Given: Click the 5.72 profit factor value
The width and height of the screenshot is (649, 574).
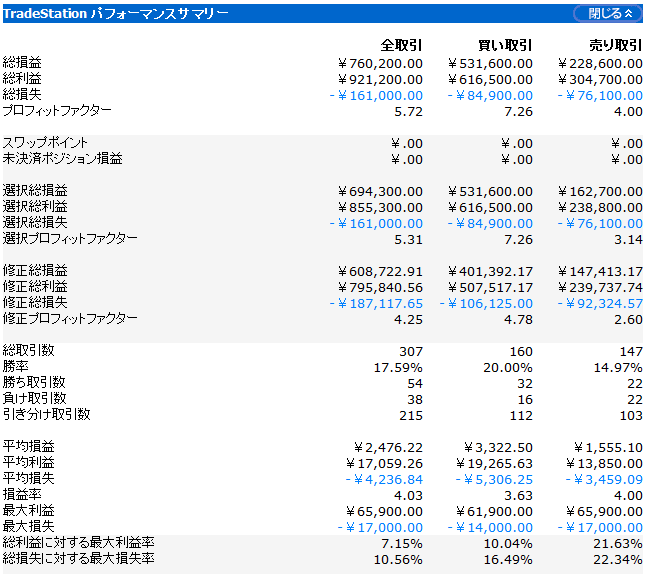Looking at the screenshot, I should coord(408,112).
